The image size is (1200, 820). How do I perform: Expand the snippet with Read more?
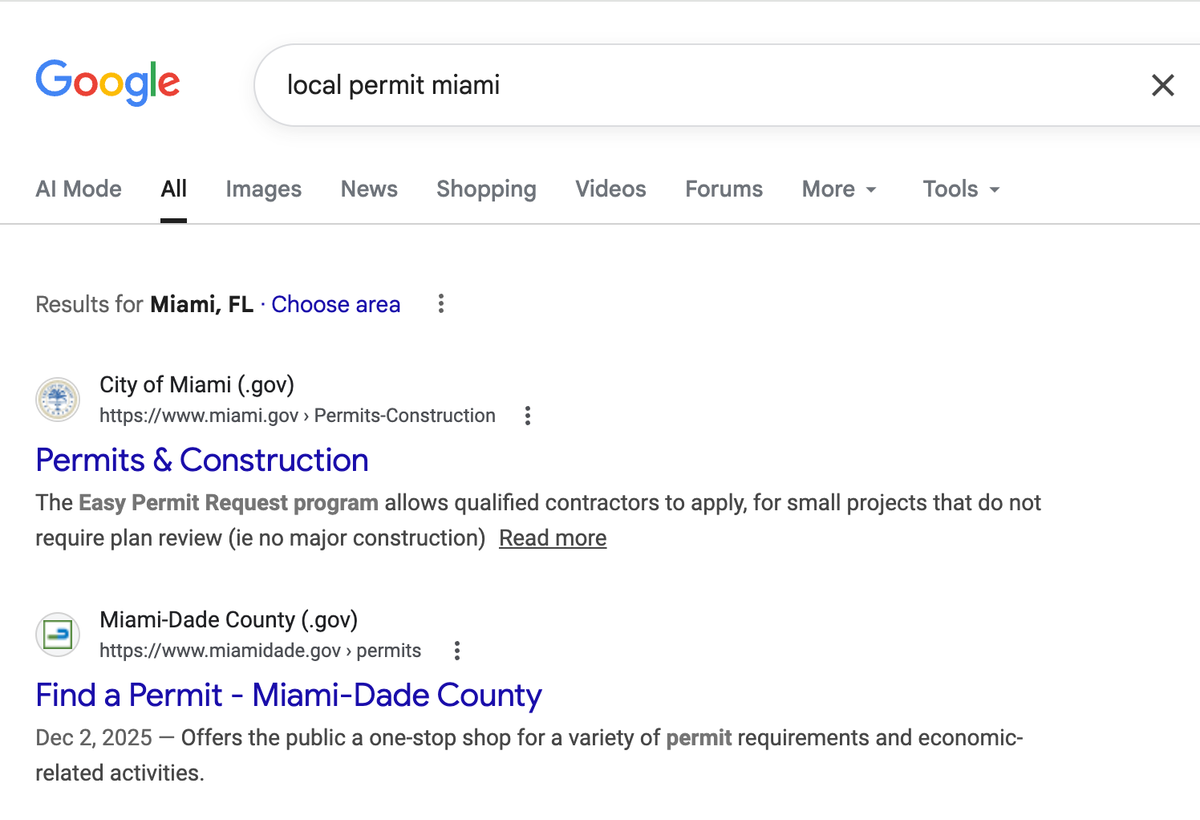(552, 537)
